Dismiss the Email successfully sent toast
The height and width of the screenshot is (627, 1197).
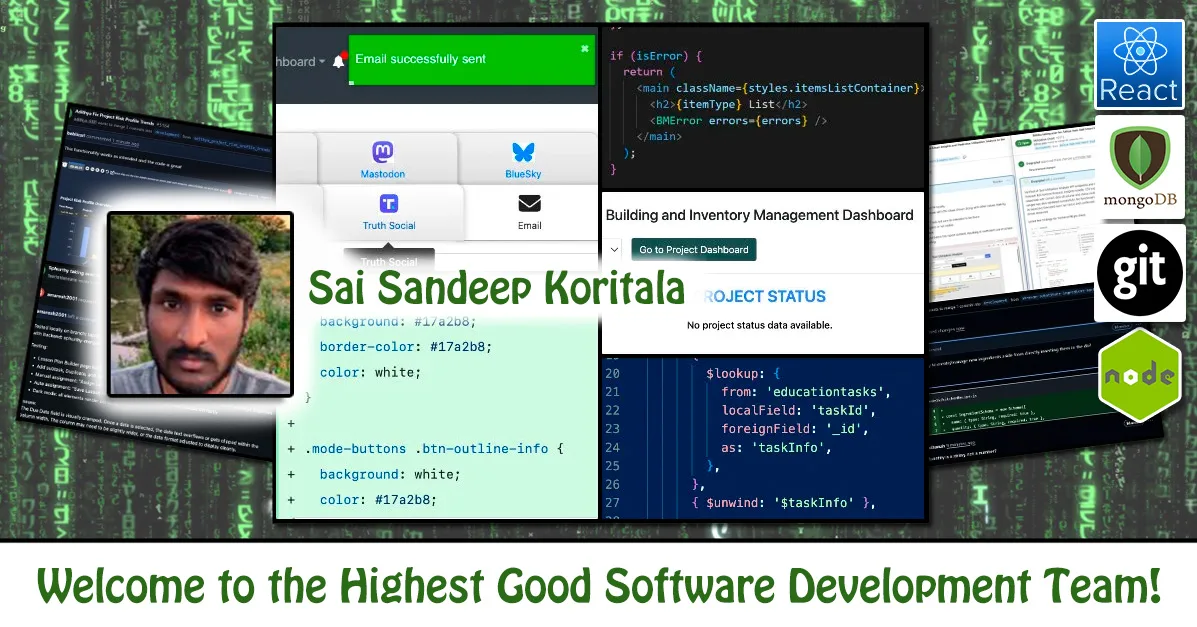[x=585, y=48]
